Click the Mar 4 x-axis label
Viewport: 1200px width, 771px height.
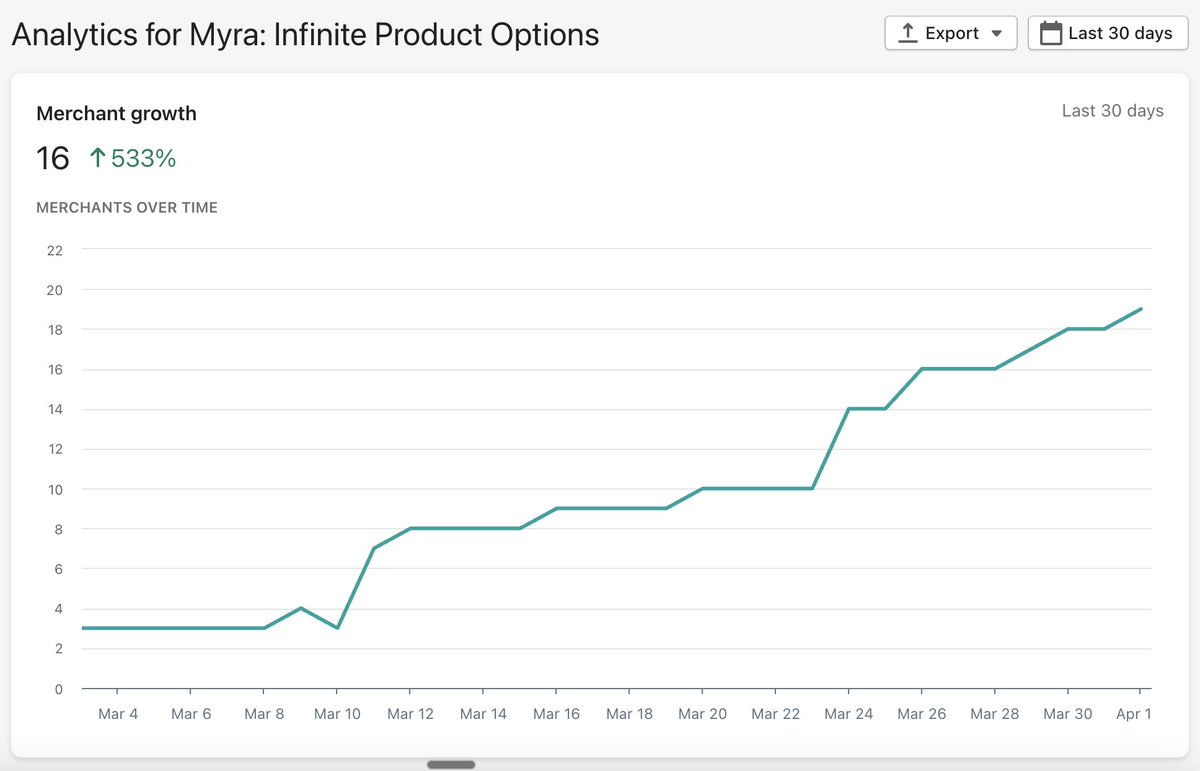(x=118, y=714)
